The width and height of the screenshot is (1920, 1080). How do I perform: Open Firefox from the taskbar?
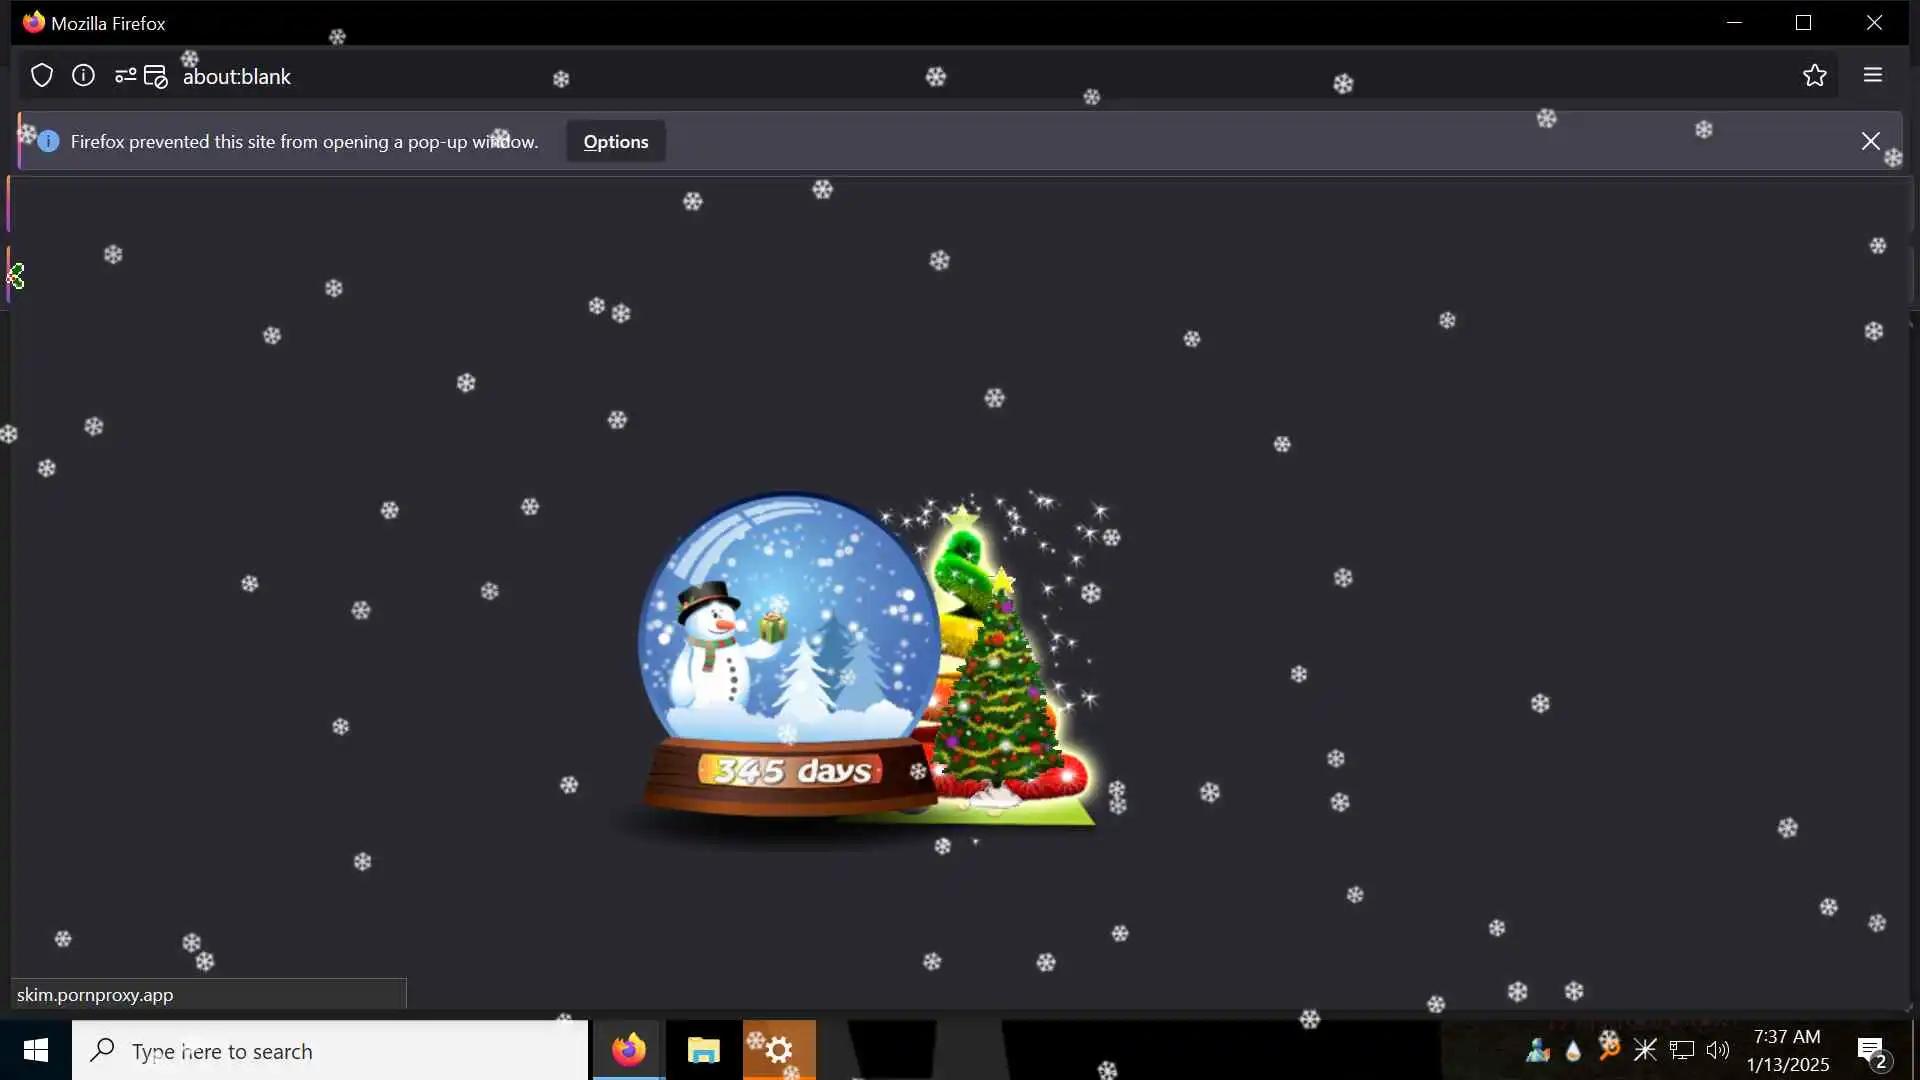629,1050
